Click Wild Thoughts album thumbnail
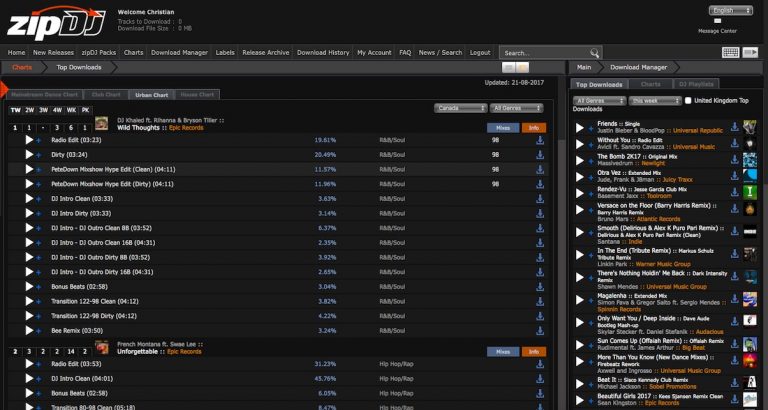Image resolution: width=768 pixels, height=410 pixels. pos(101,123)
